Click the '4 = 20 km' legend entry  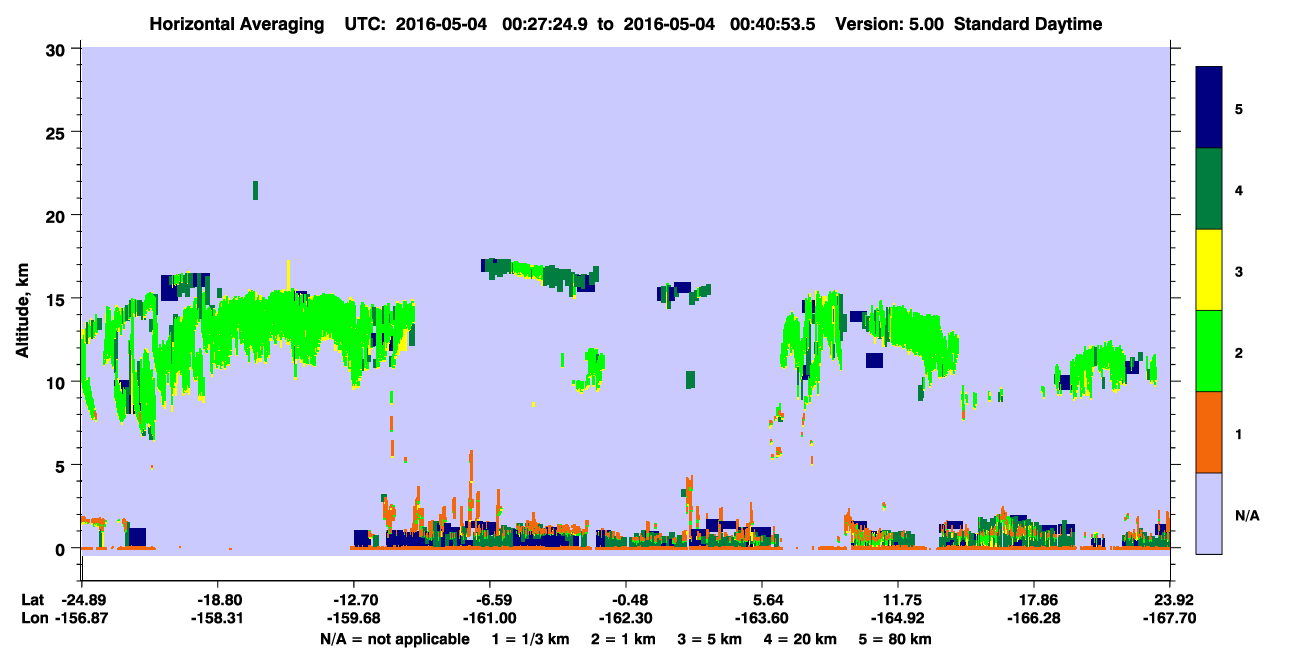[x=802, y=639]
